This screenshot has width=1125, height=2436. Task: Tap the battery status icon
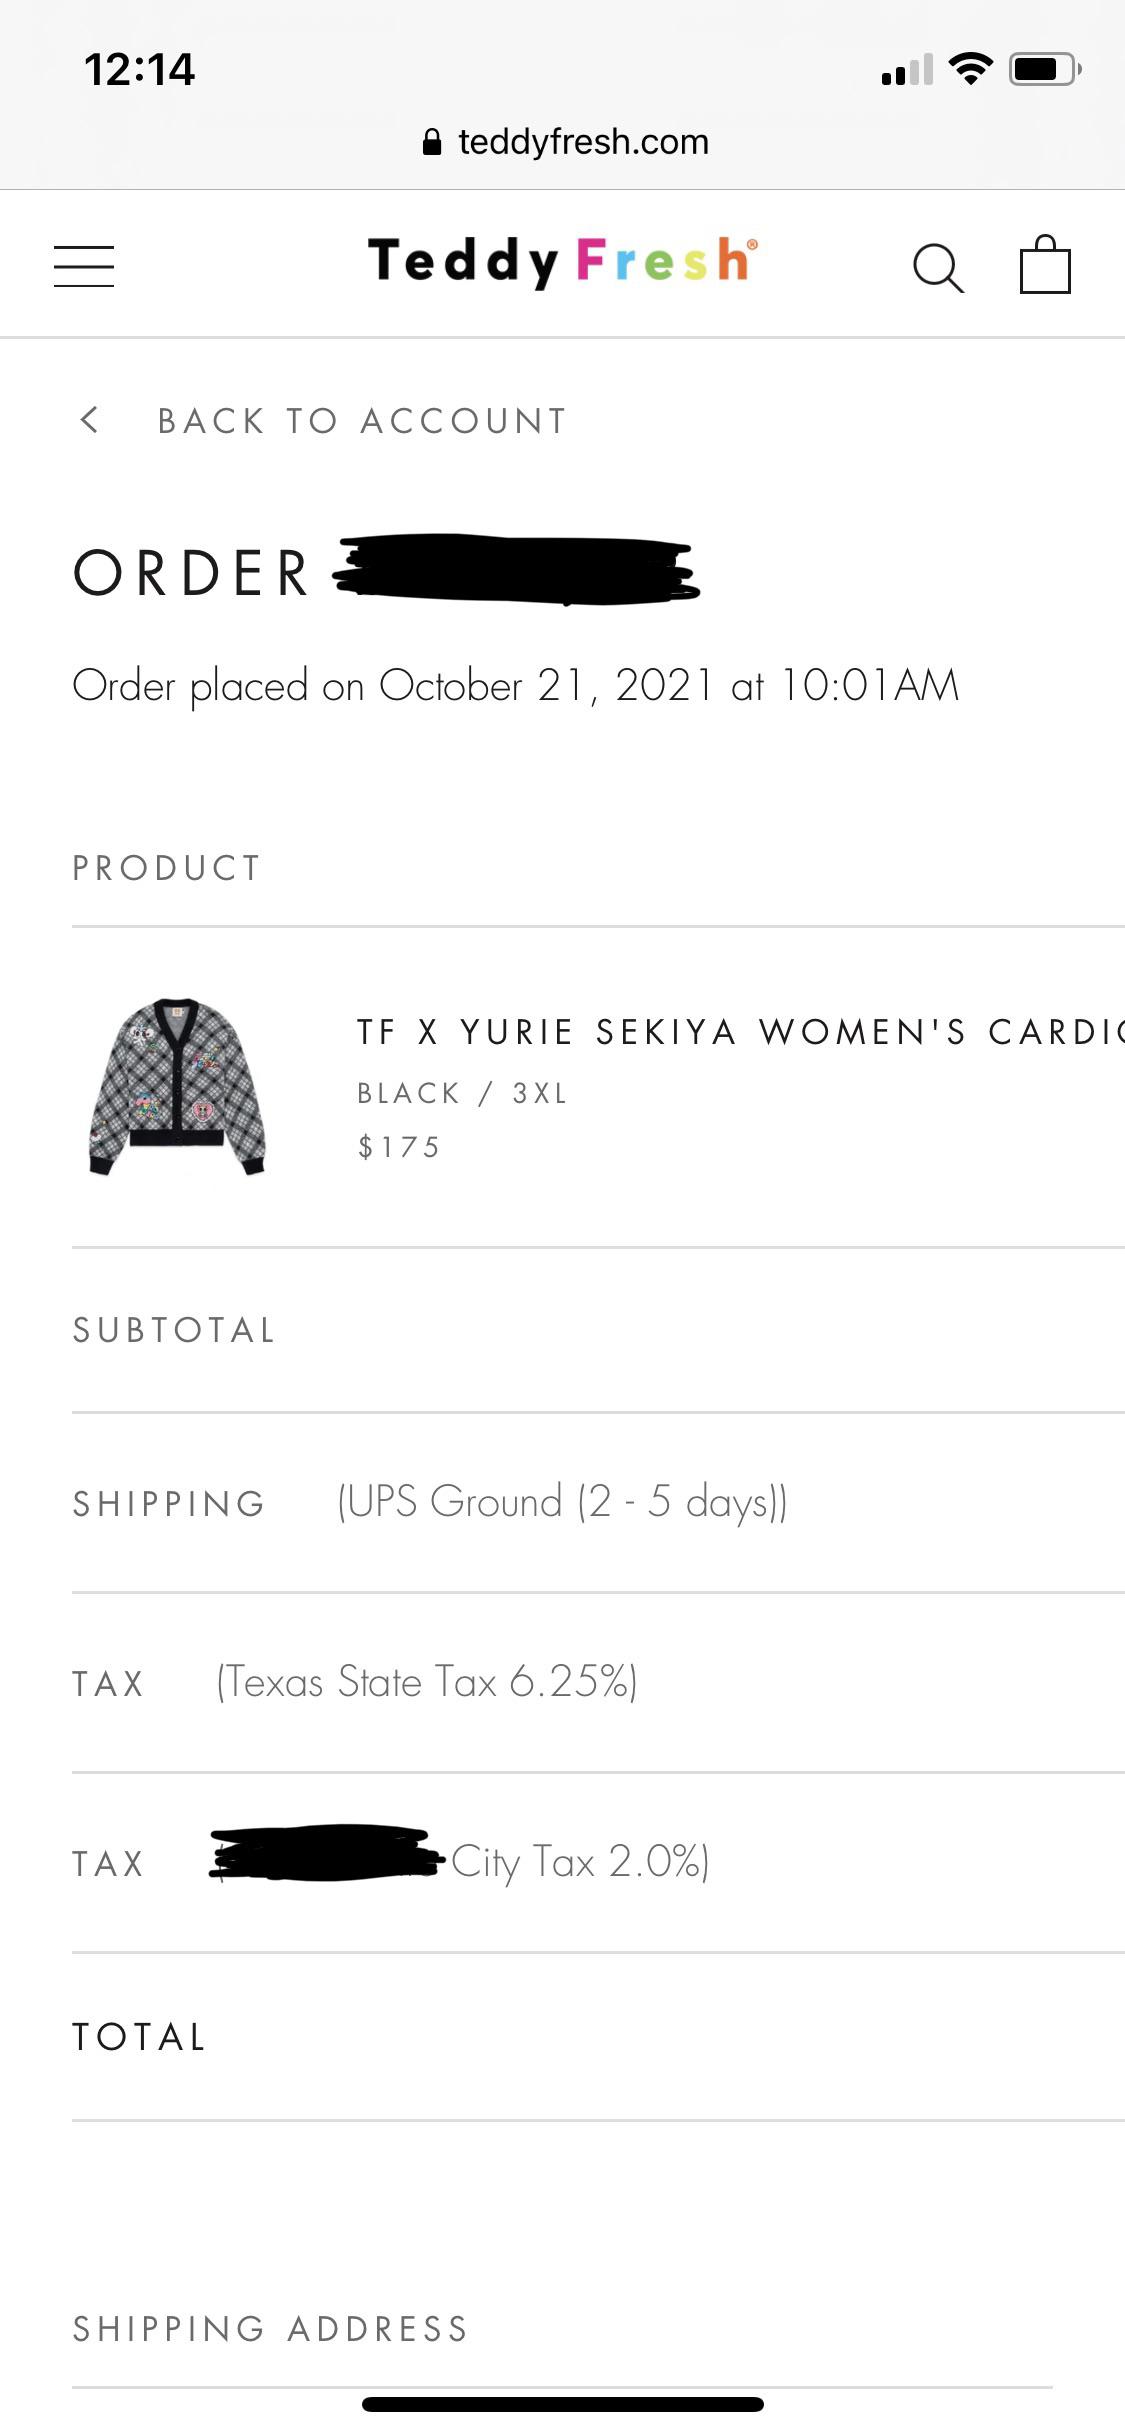pyautogui.click(x=1044, y=69)
